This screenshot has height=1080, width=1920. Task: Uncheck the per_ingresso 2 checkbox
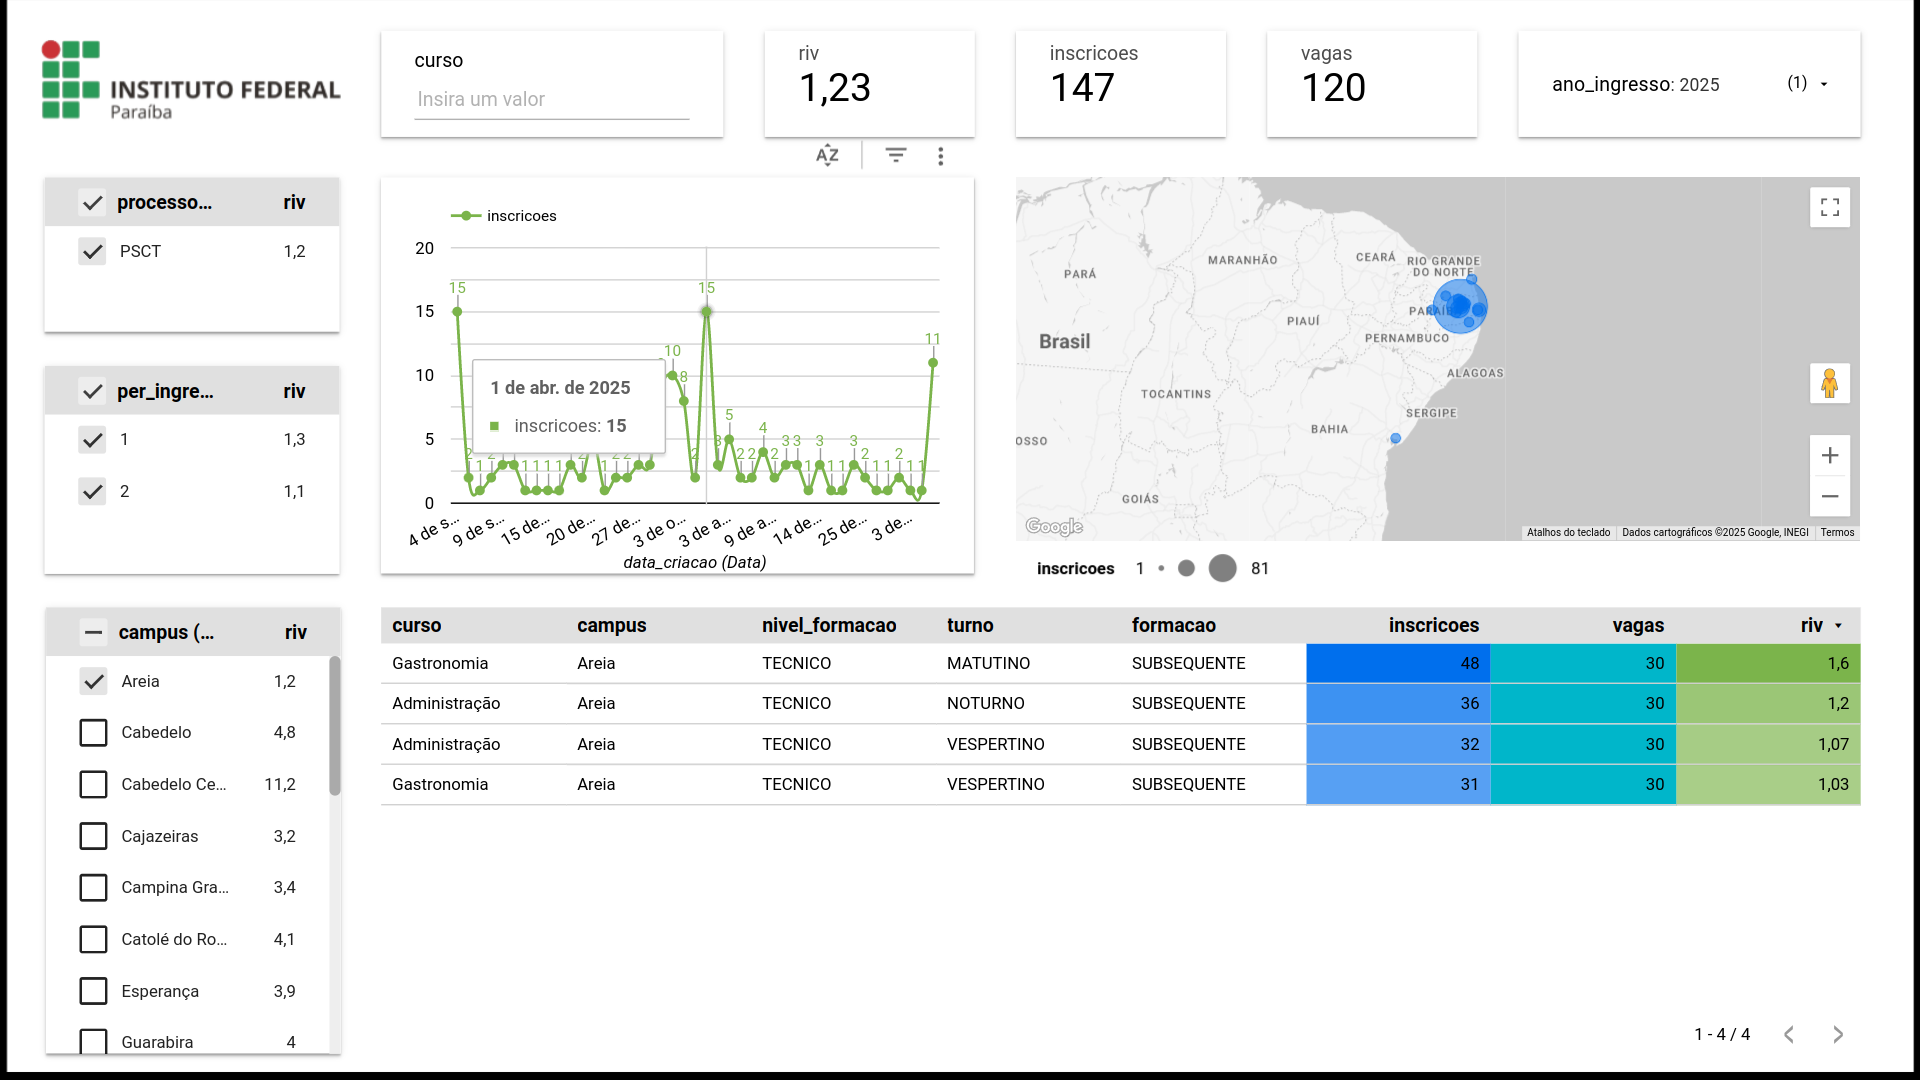(93, 491)
